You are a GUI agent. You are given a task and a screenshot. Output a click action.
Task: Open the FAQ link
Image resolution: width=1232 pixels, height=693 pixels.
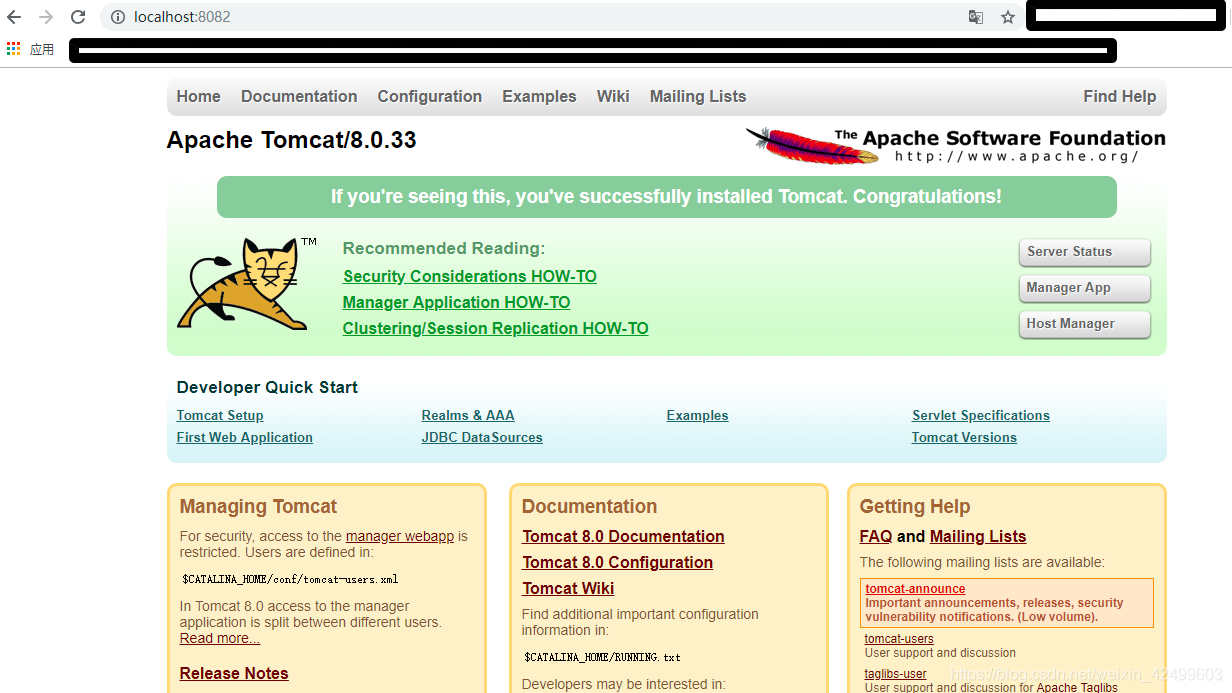[x=876, y=536]
